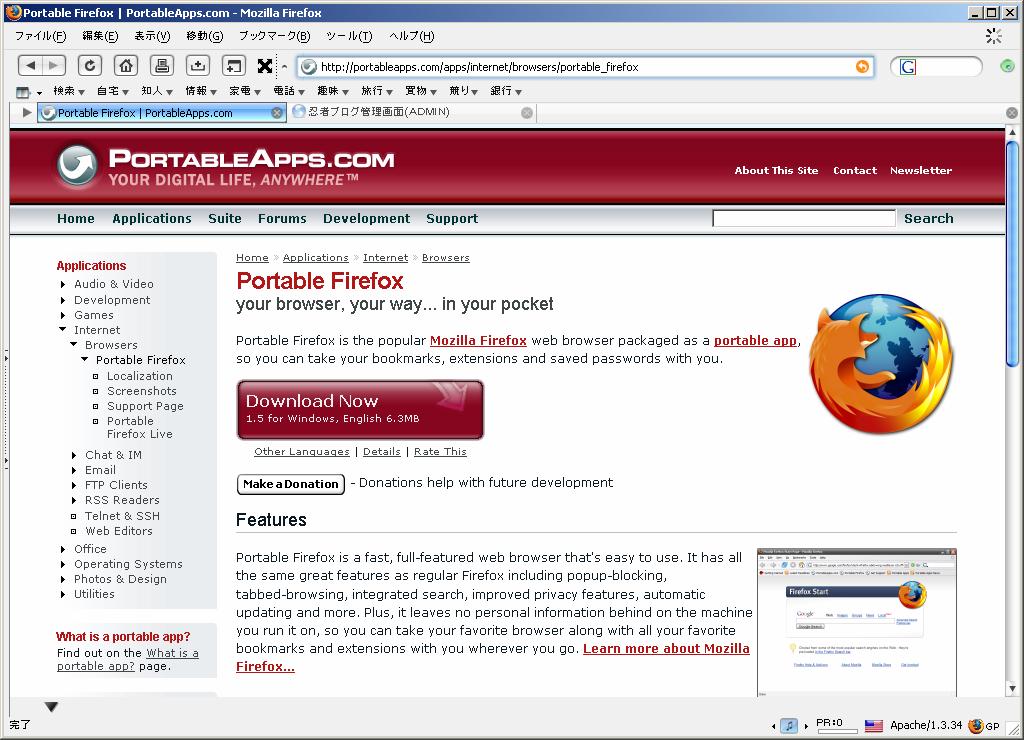Click the US flag icon in status bar
This screenshot has height=740, width=1024.
pos(873,726)
